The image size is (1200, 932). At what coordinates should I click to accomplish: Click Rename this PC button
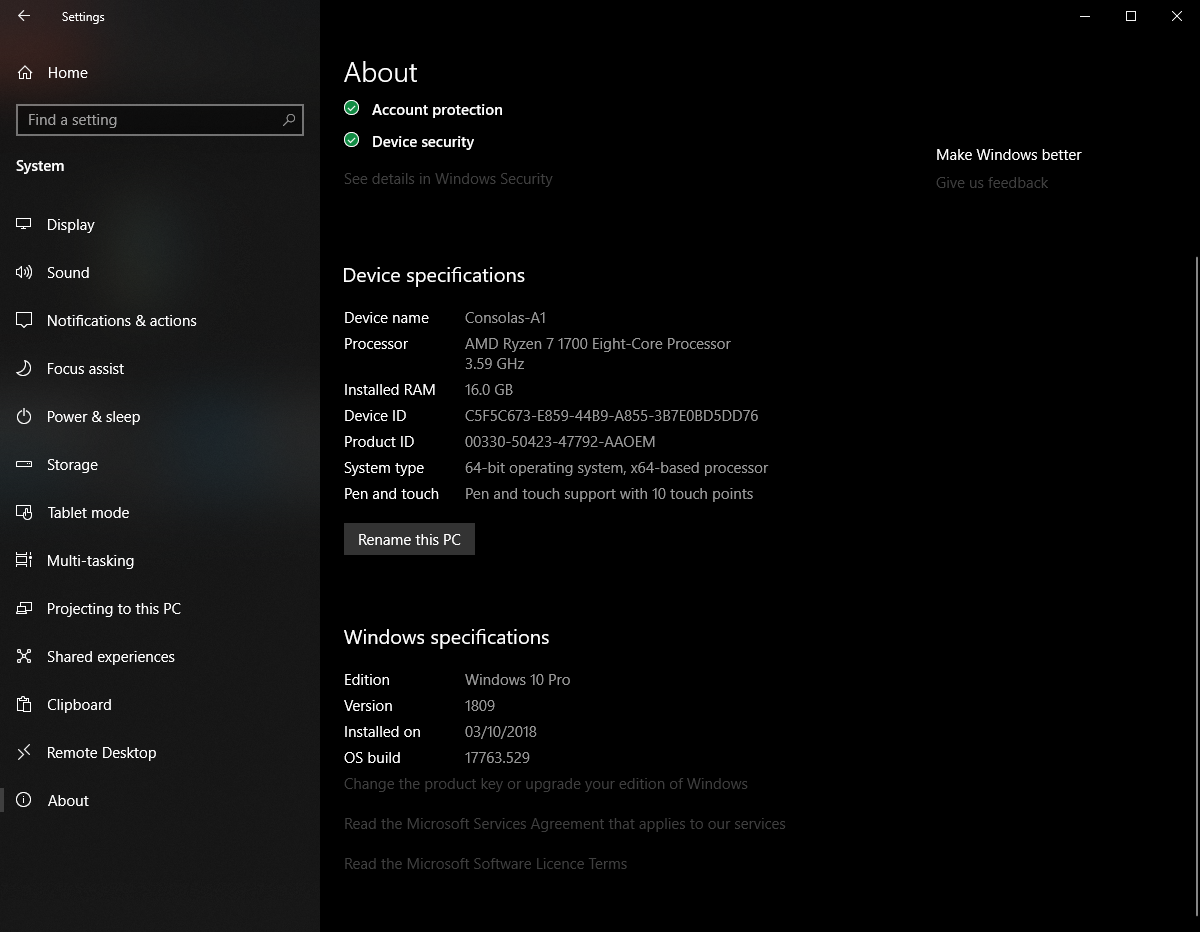[x=409, y=539]
